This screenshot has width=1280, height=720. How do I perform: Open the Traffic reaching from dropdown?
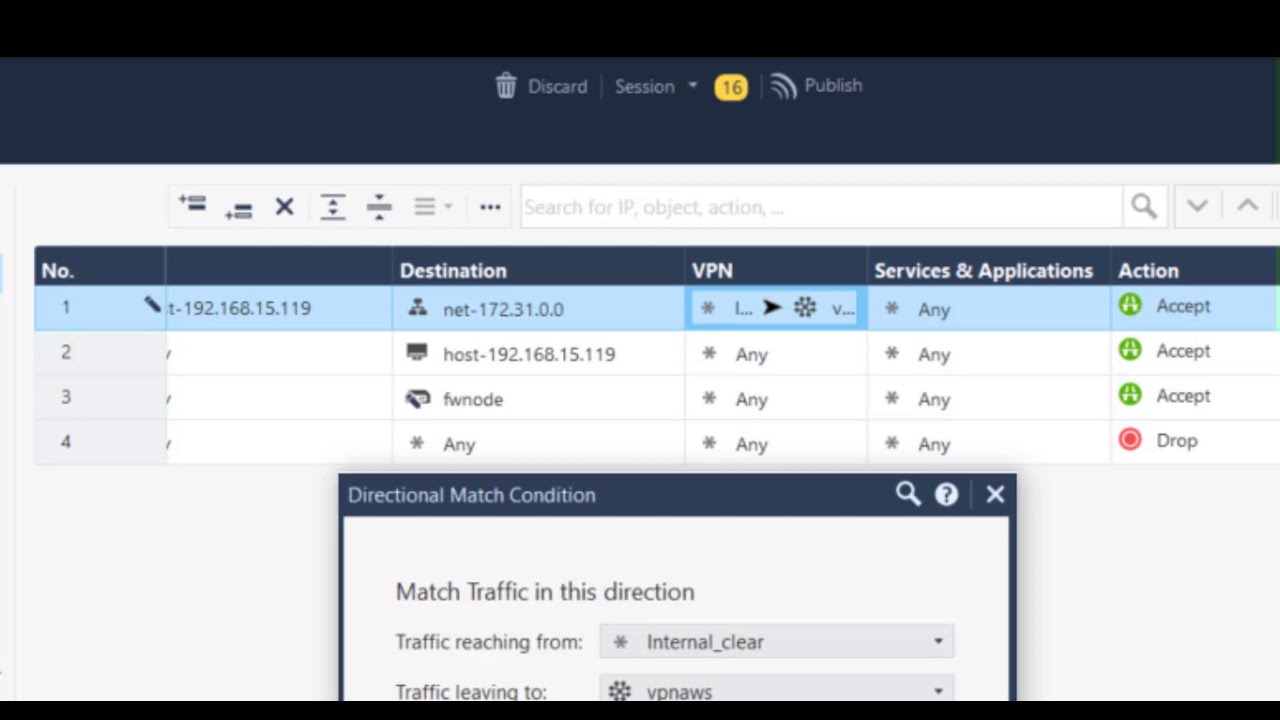pos(777,642)
